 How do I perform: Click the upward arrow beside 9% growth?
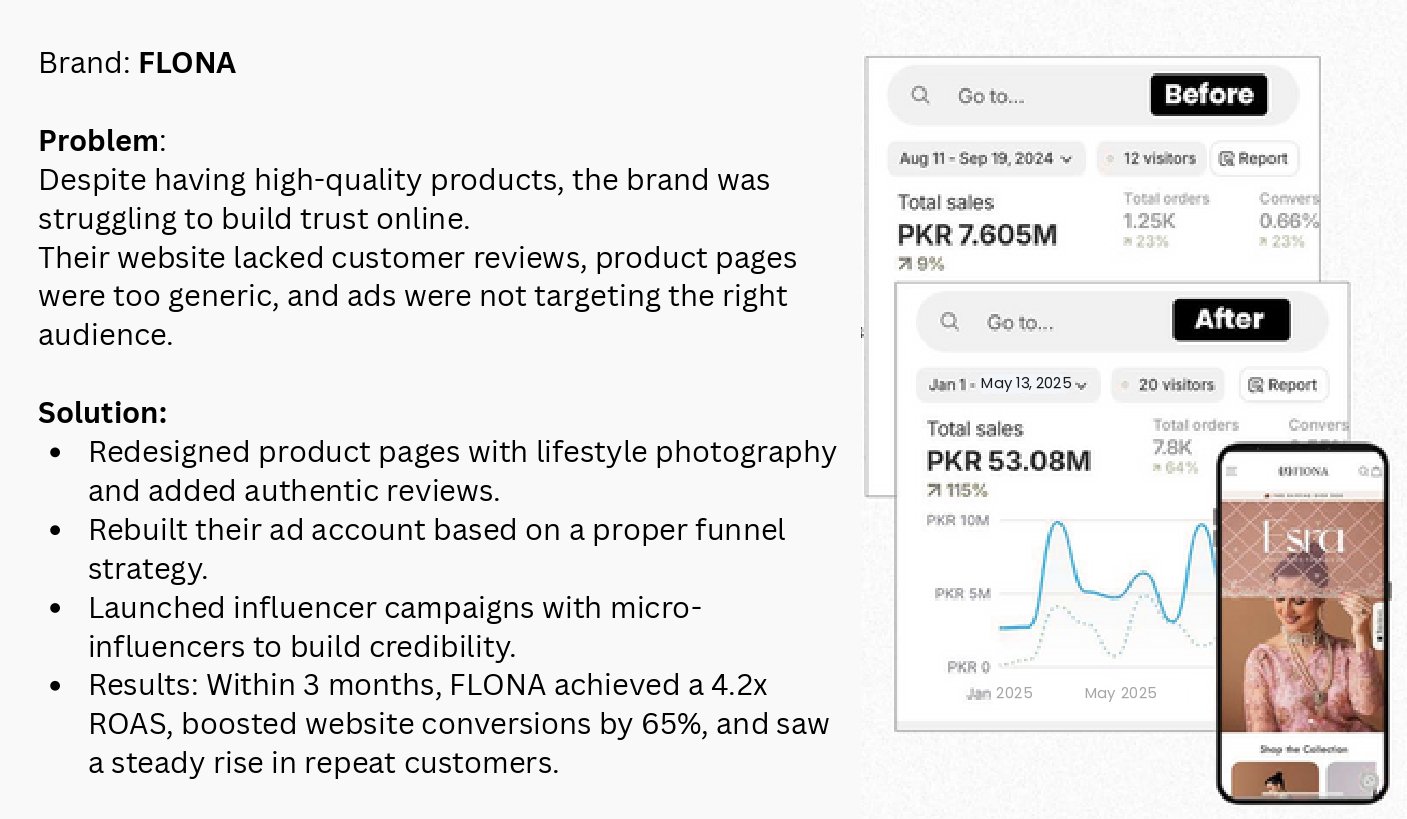click(x=905, y=265)
